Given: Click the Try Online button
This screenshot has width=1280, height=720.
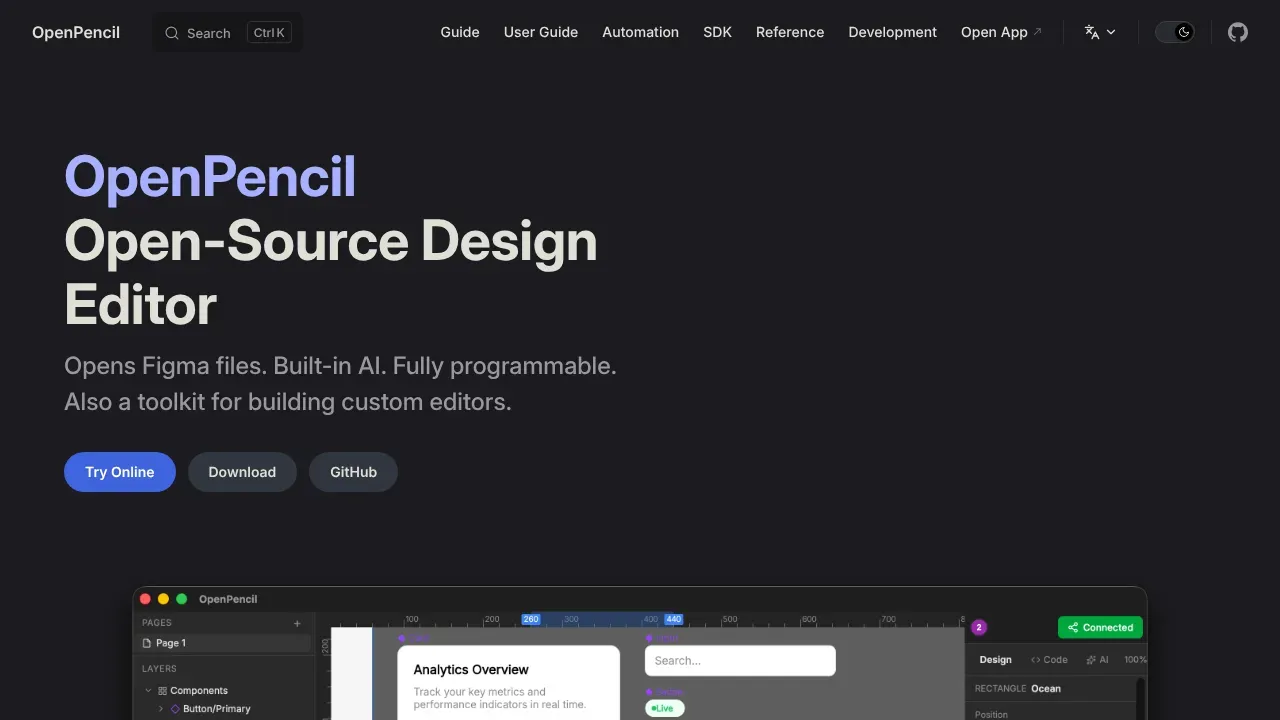Looking at the screenshot, I should coord(120,472).
